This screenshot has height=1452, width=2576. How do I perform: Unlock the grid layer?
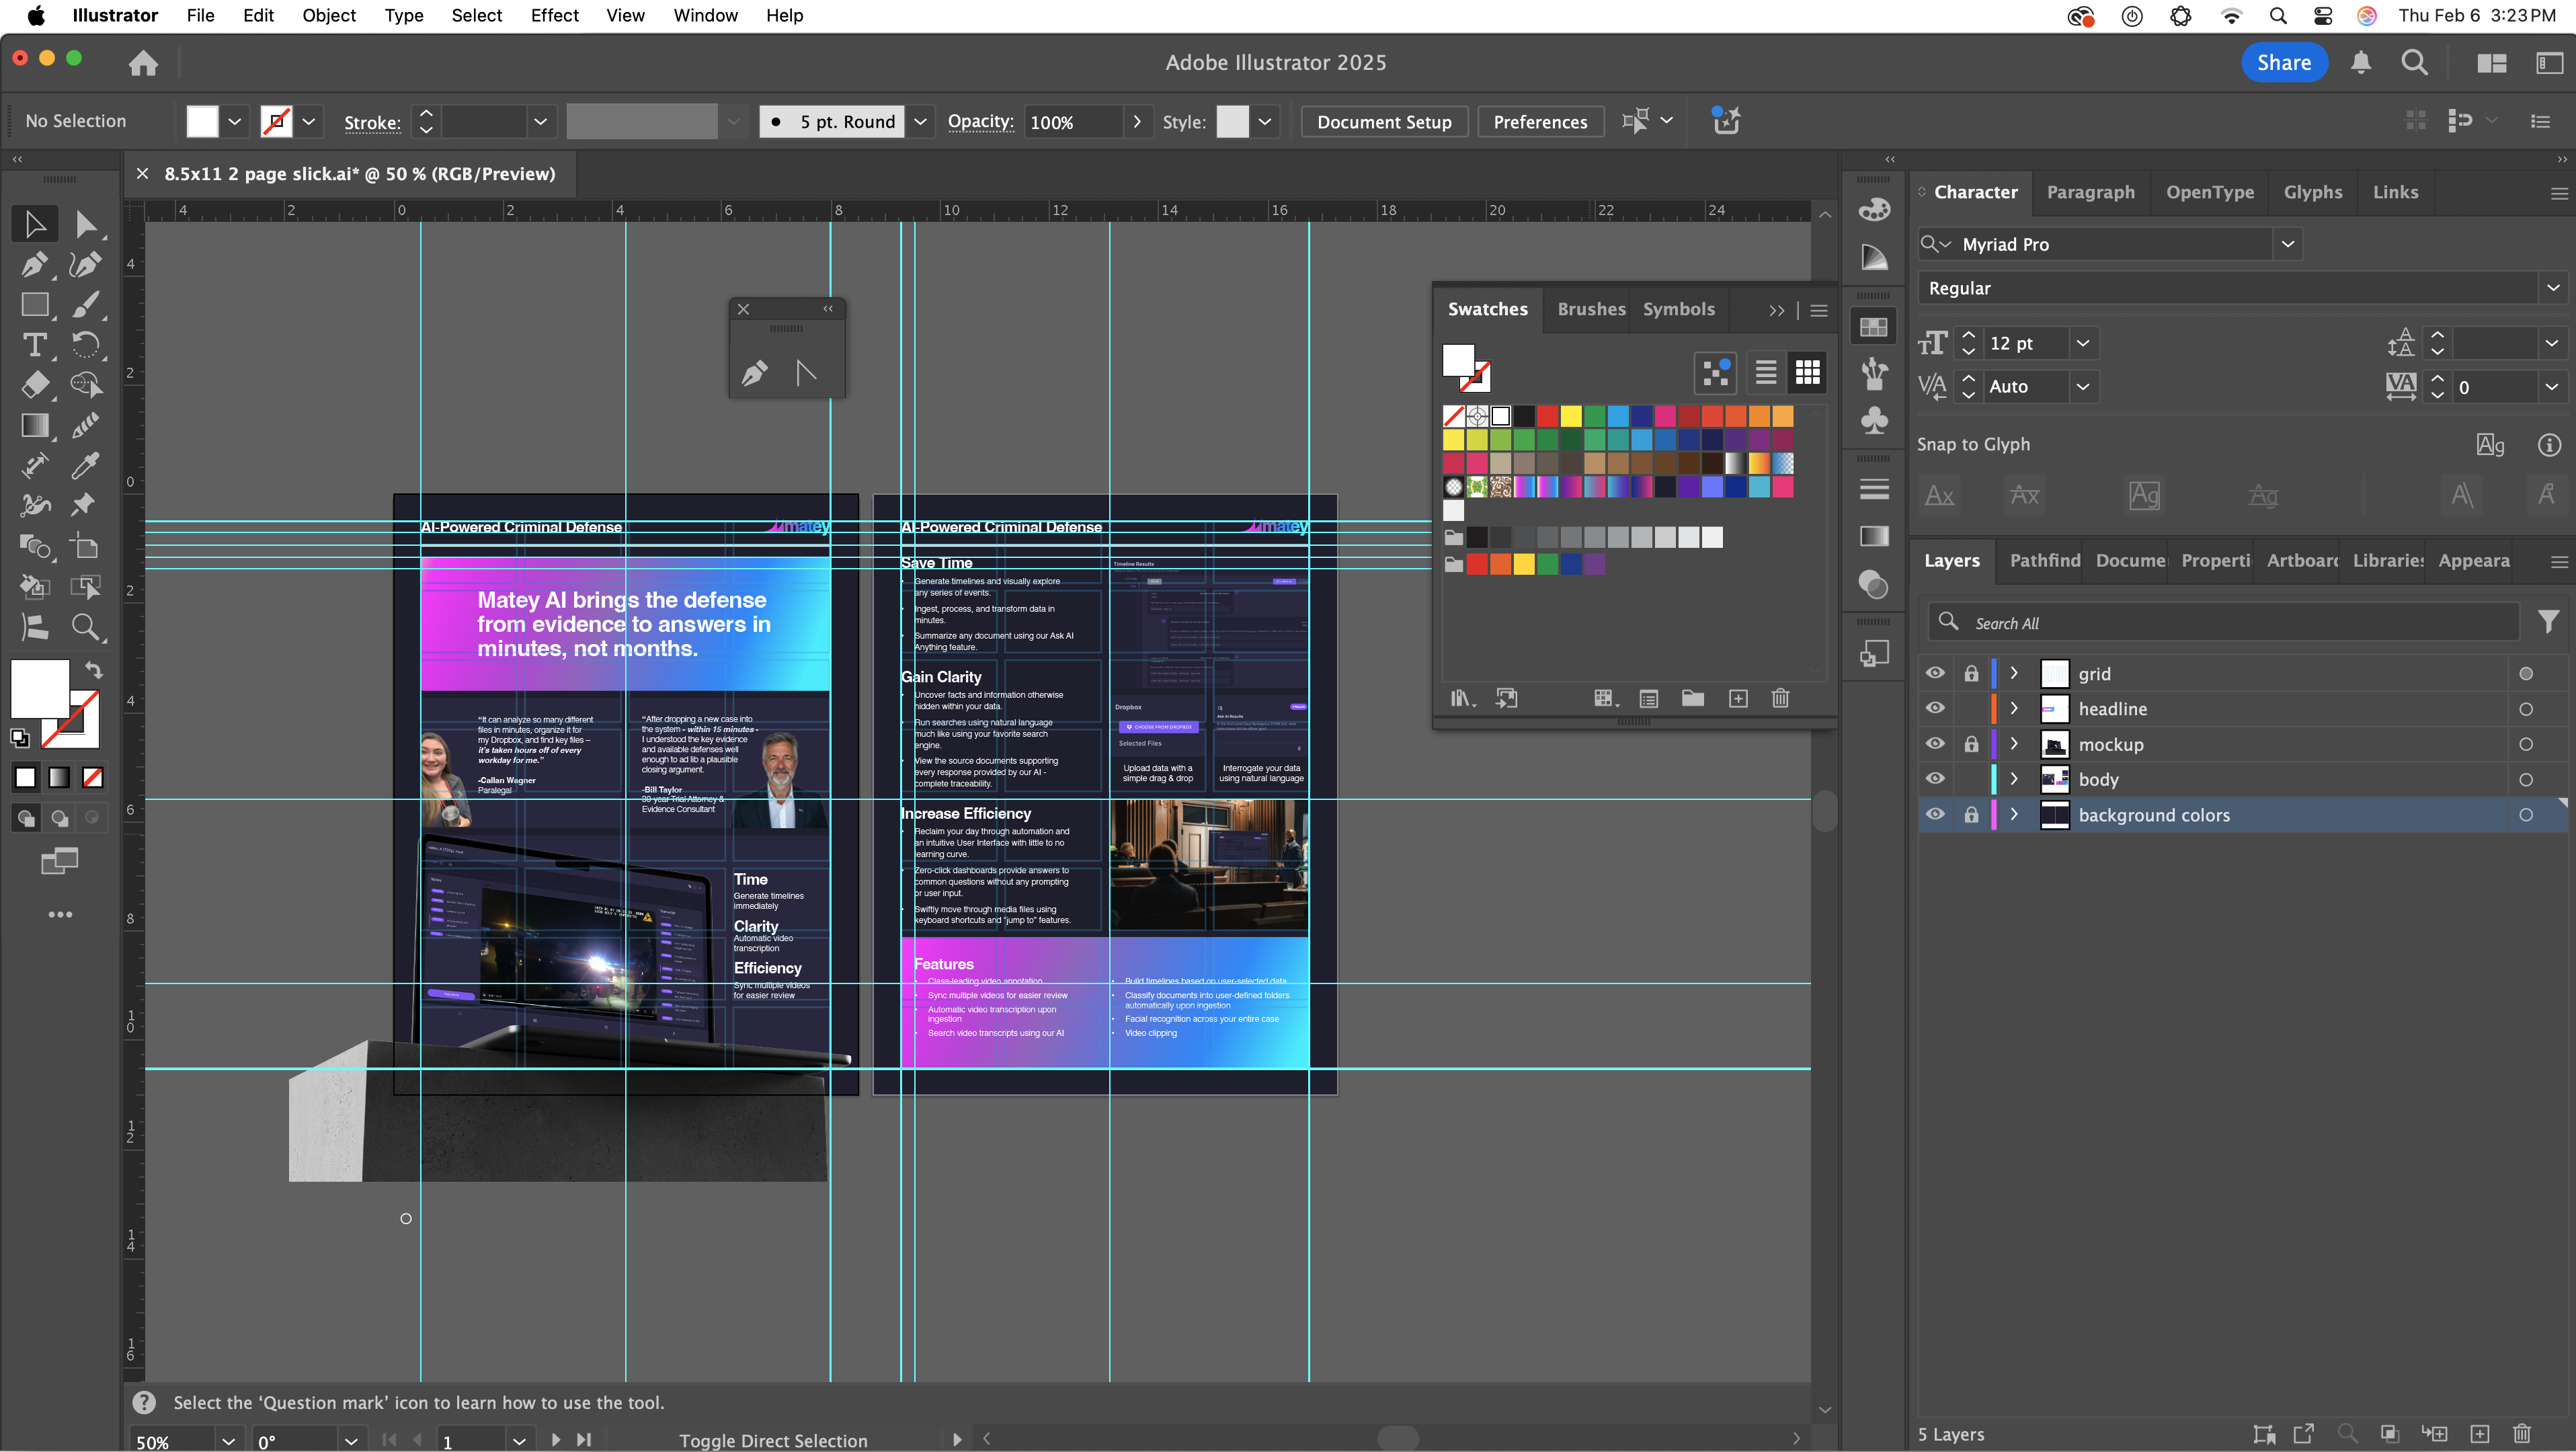tap(1971, 673)
